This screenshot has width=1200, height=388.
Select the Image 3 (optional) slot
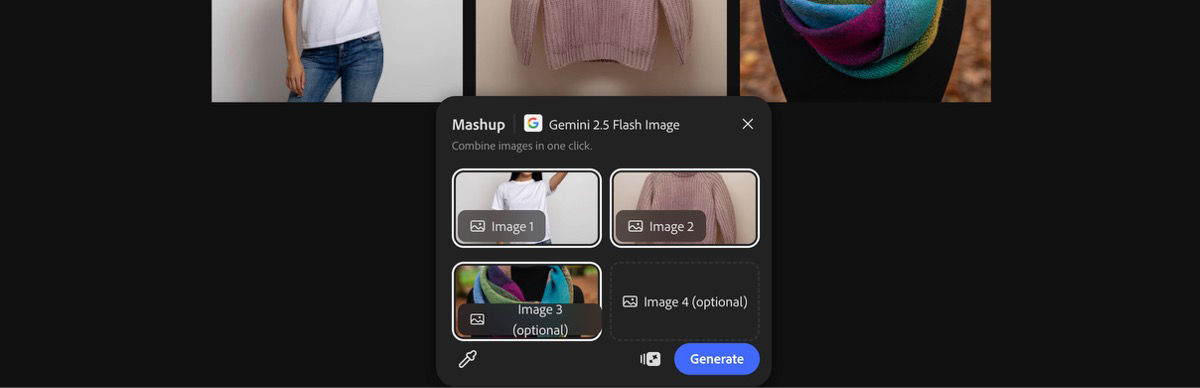point(527,301)
